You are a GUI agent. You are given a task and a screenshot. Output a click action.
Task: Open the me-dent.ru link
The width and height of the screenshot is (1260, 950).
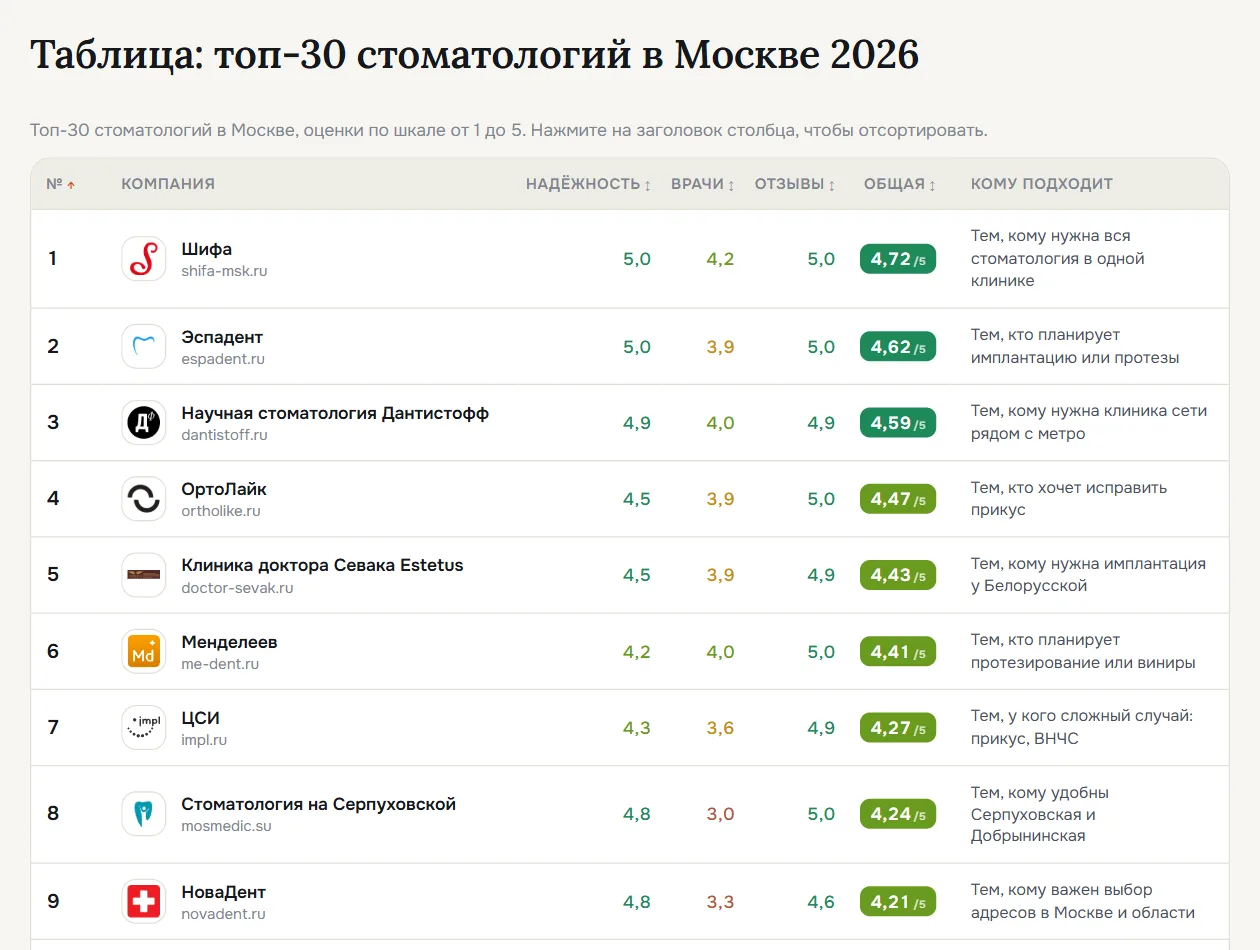[220, 664]
